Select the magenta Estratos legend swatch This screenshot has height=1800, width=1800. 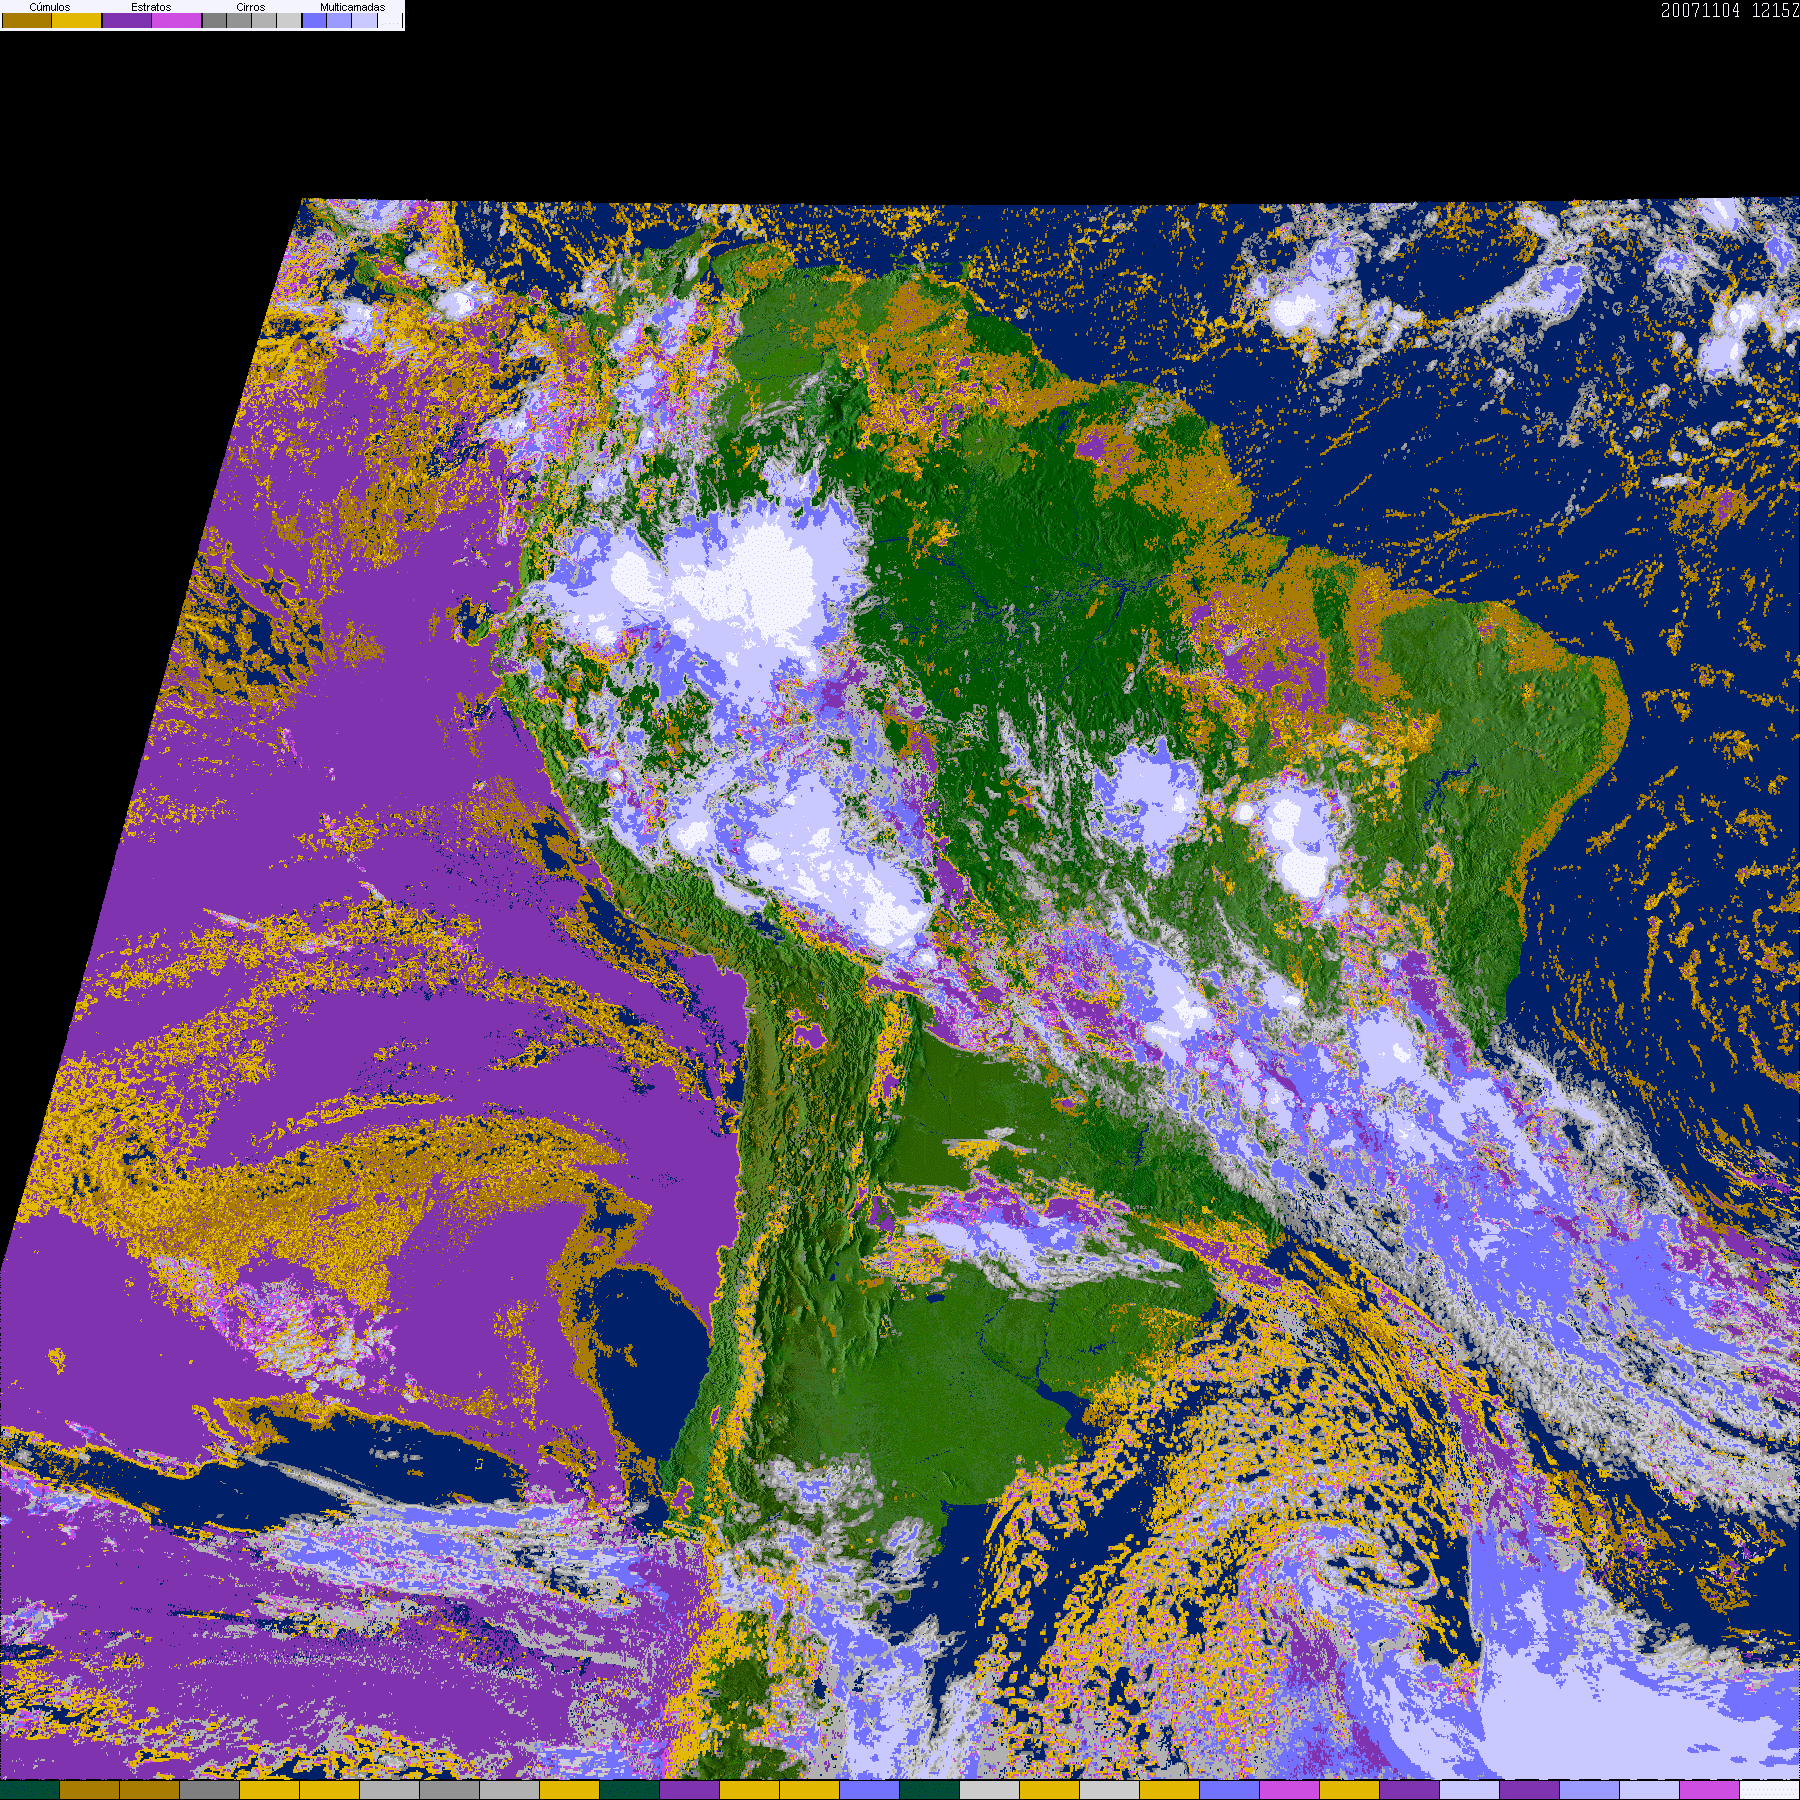[x=177, y=20]
